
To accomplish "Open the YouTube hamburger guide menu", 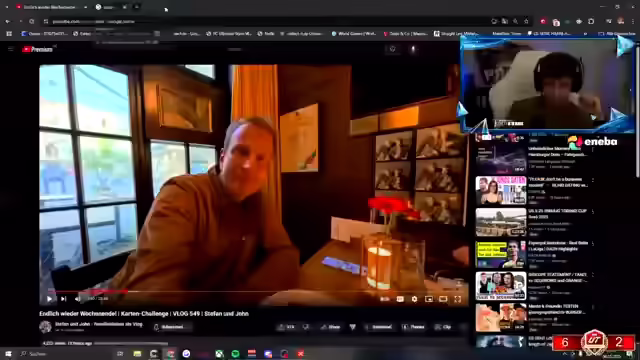I will [11, 49].
